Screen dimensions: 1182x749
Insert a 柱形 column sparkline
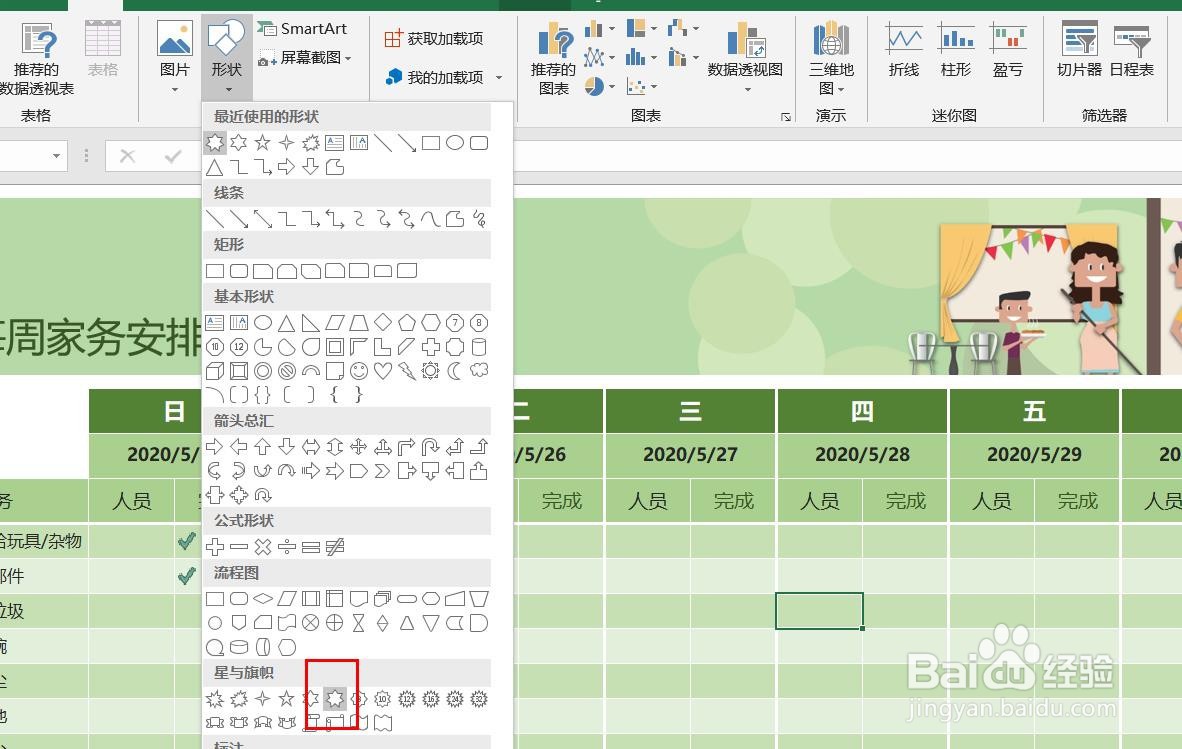pos(956,50)
